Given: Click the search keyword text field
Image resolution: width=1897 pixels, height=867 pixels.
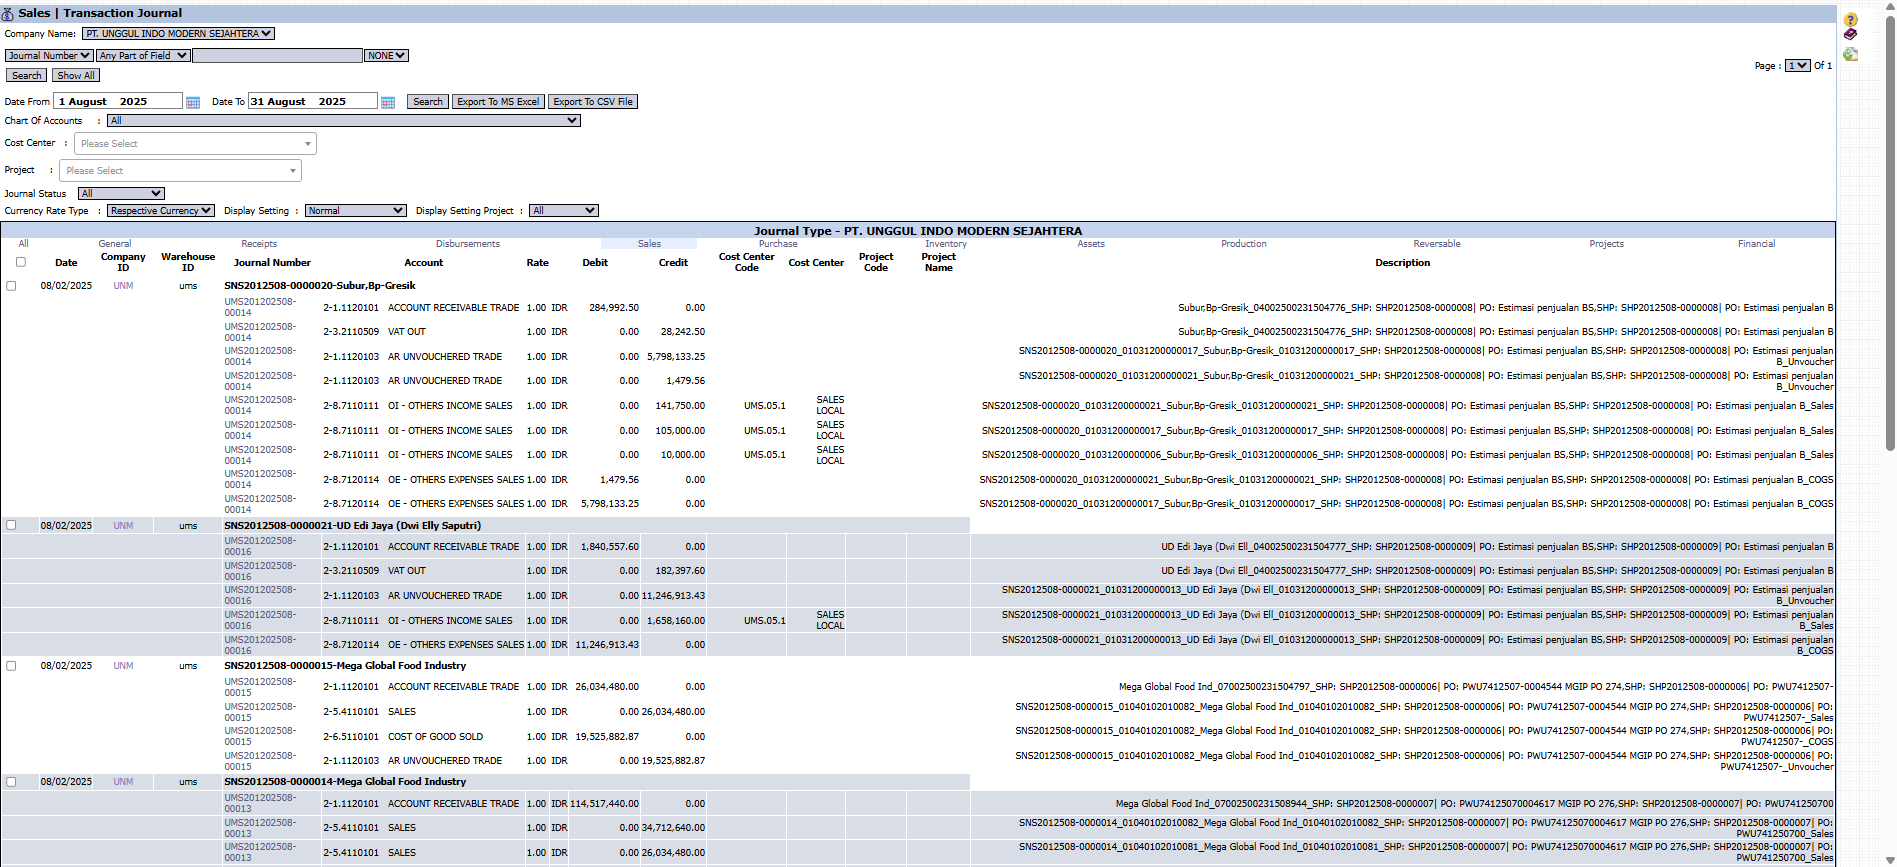Looking at the screenshot, I should coord(277,56).
